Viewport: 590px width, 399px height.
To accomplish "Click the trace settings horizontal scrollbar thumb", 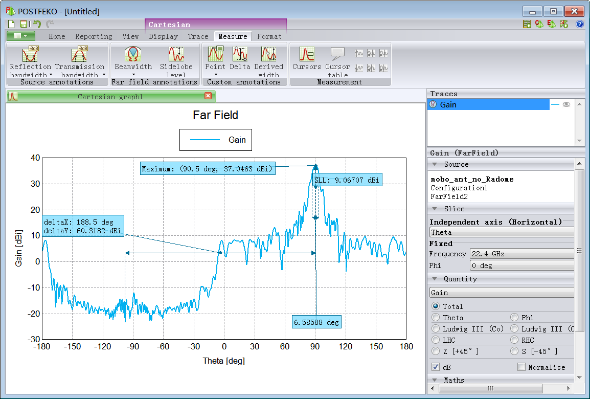I will [490, 388].
